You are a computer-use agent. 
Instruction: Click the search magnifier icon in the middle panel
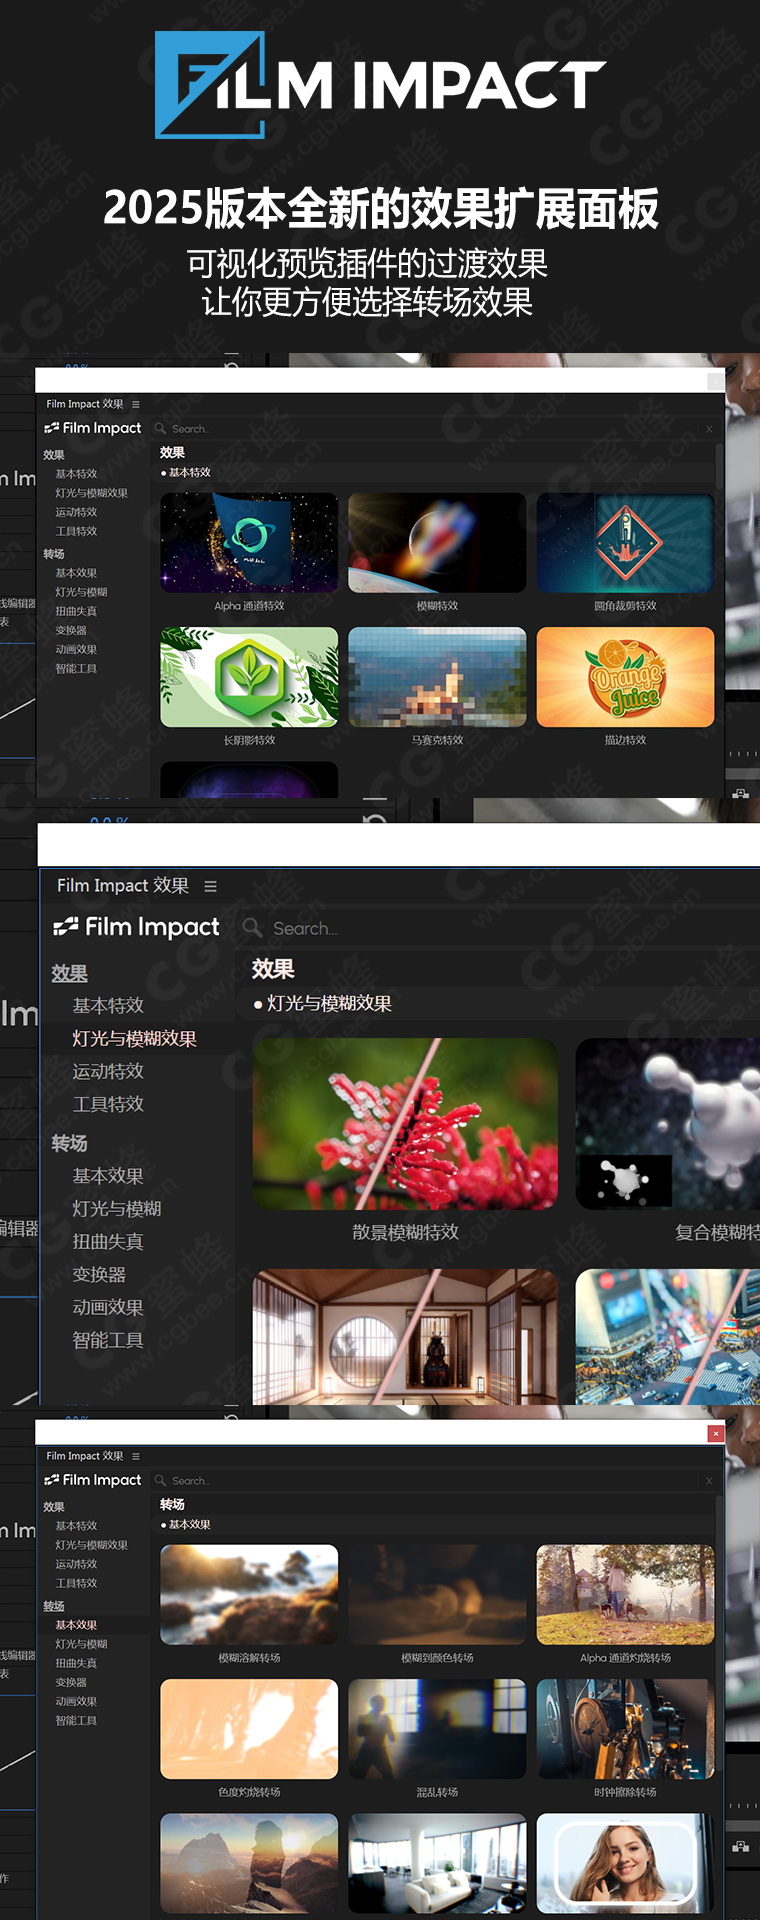point(253,927)
